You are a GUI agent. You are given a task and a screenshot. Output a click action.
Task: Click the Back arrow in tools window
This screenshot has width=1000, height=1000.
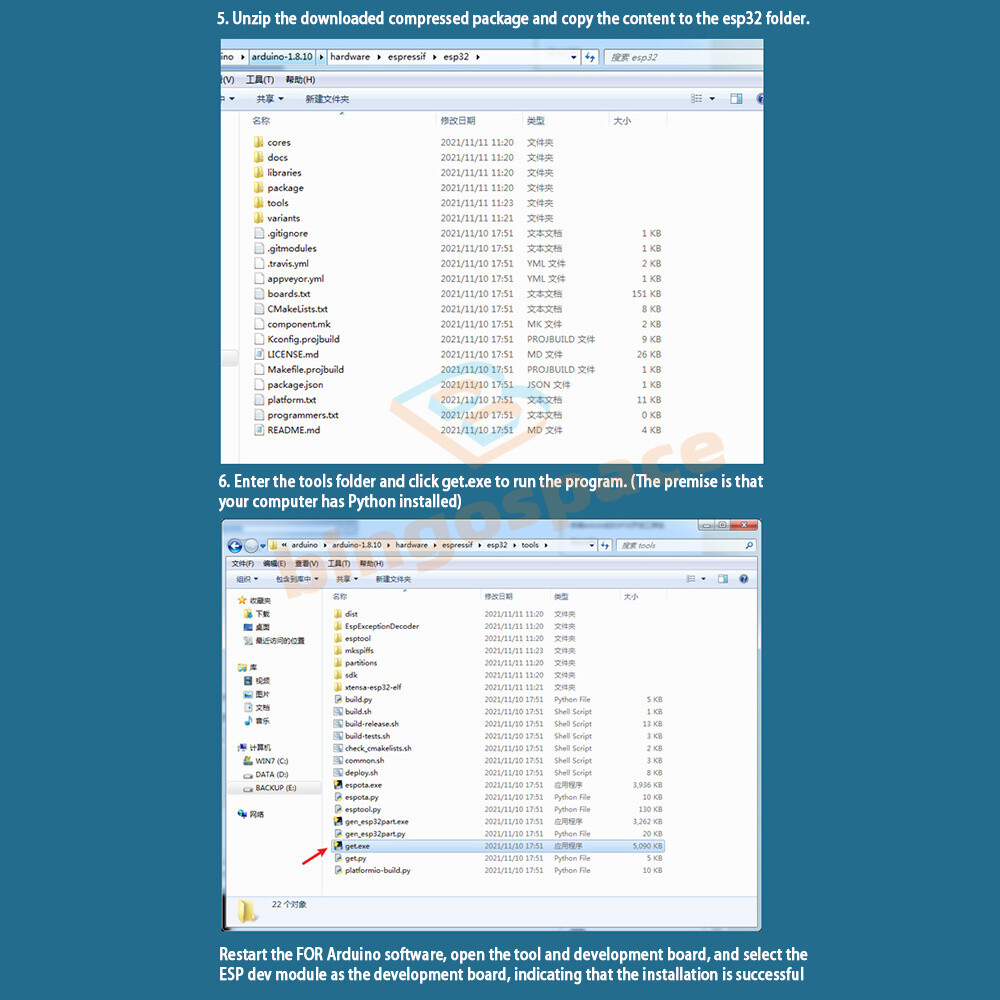coord(235,545)
